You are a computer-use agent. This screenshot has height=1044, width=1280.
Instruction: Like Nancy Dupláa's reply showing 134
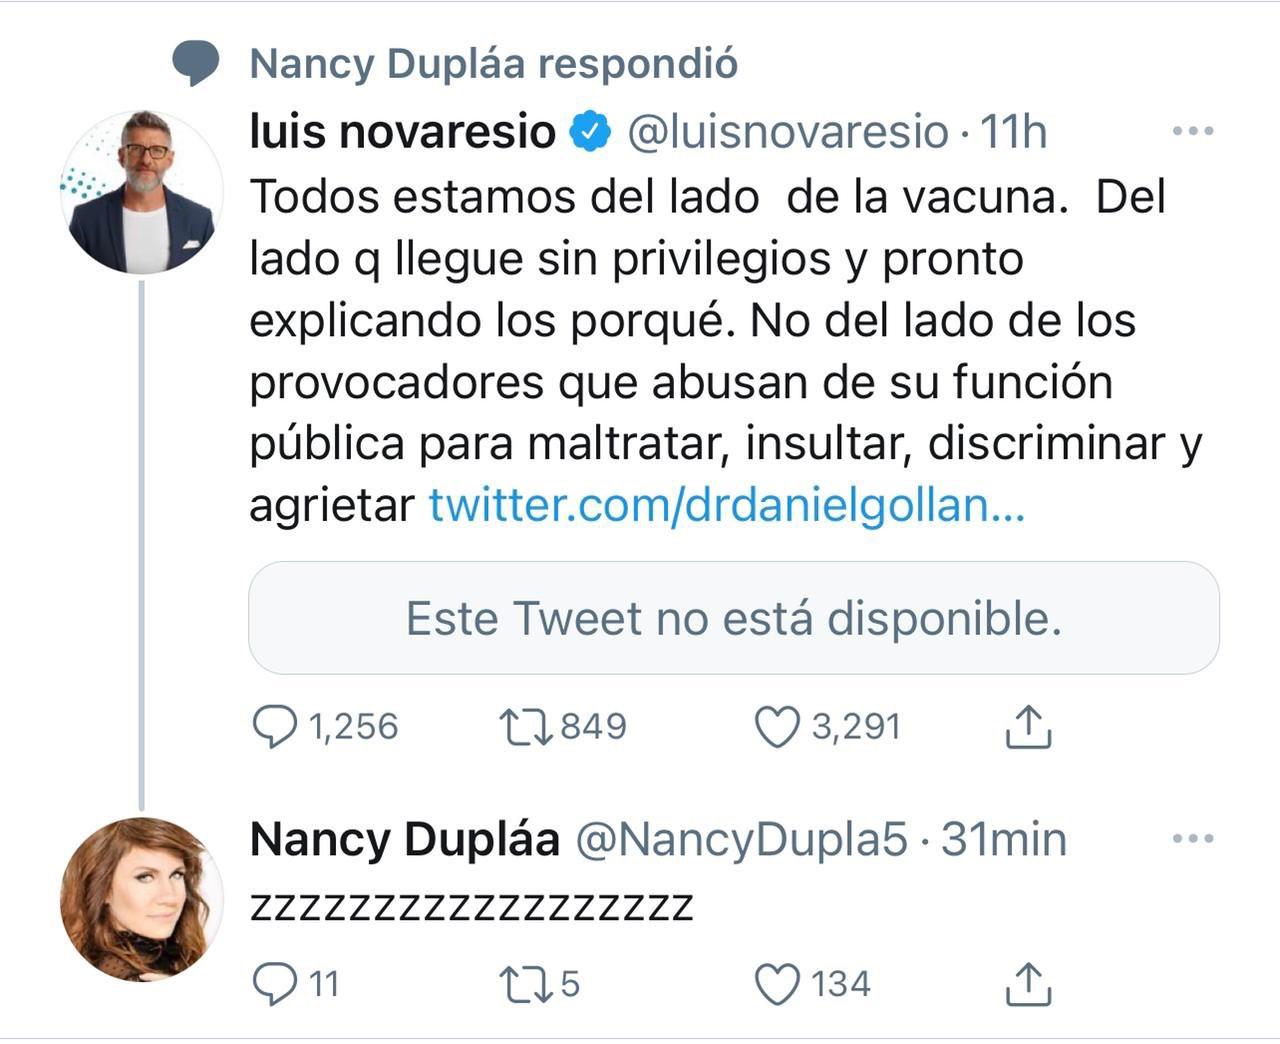779,983
